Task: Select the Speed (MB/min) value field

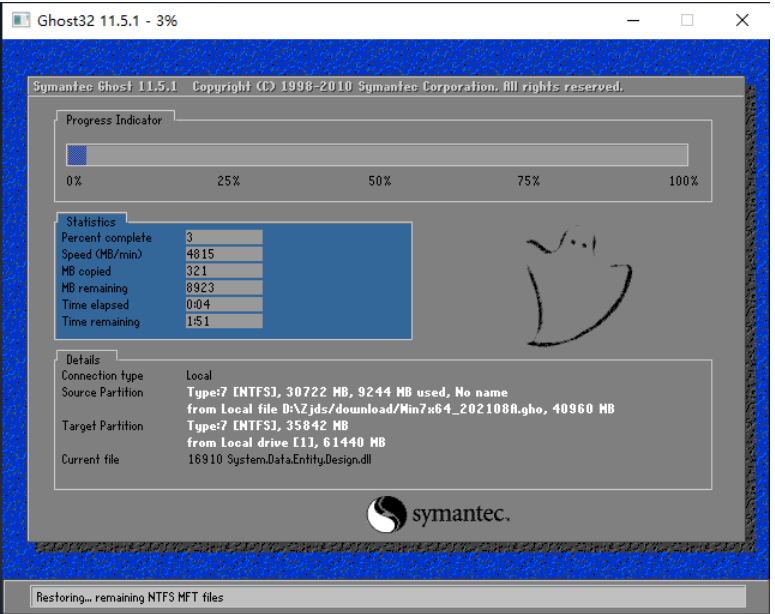Action: click(x=223, y=254)
